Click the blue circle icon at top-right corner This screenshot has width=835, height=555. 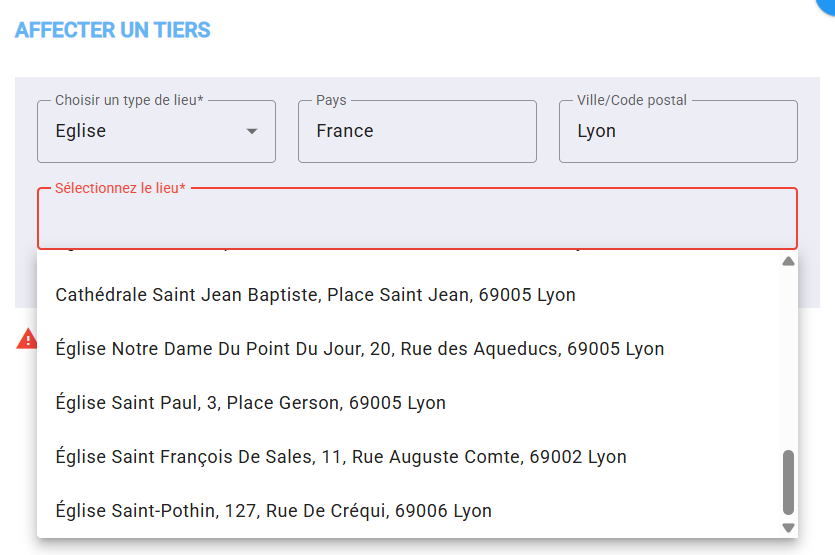pyautogui.click(x=826, y=4)
